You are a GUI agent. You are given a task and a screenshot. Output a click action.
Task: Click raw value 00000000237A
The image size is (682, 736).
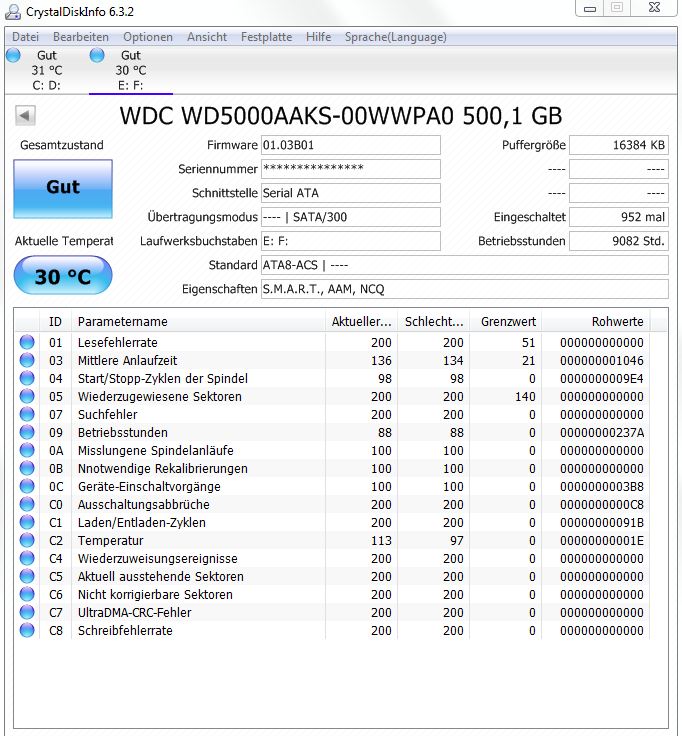click(602, 433)
